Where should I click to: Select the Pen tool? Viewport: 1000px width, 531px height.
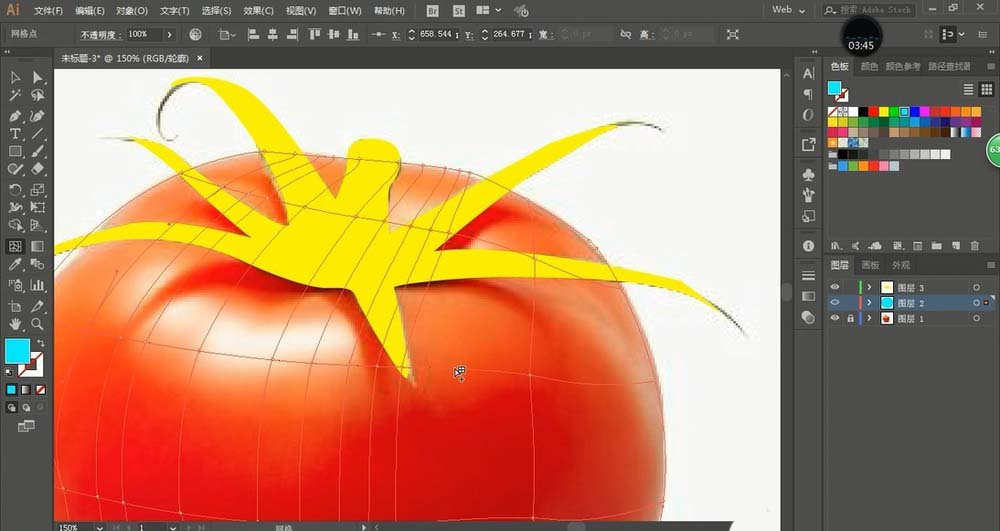[15, 116]
